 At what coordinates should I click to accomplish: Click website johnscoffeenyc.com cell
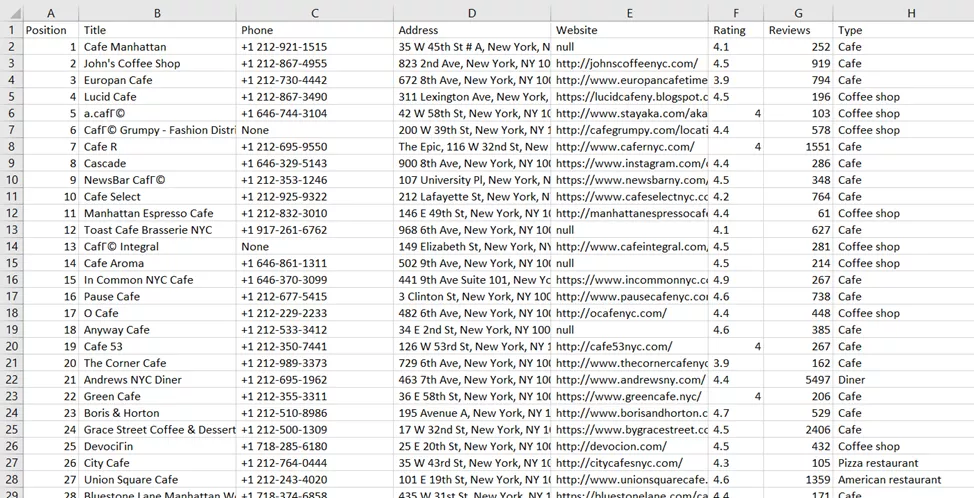coord(629,63)
